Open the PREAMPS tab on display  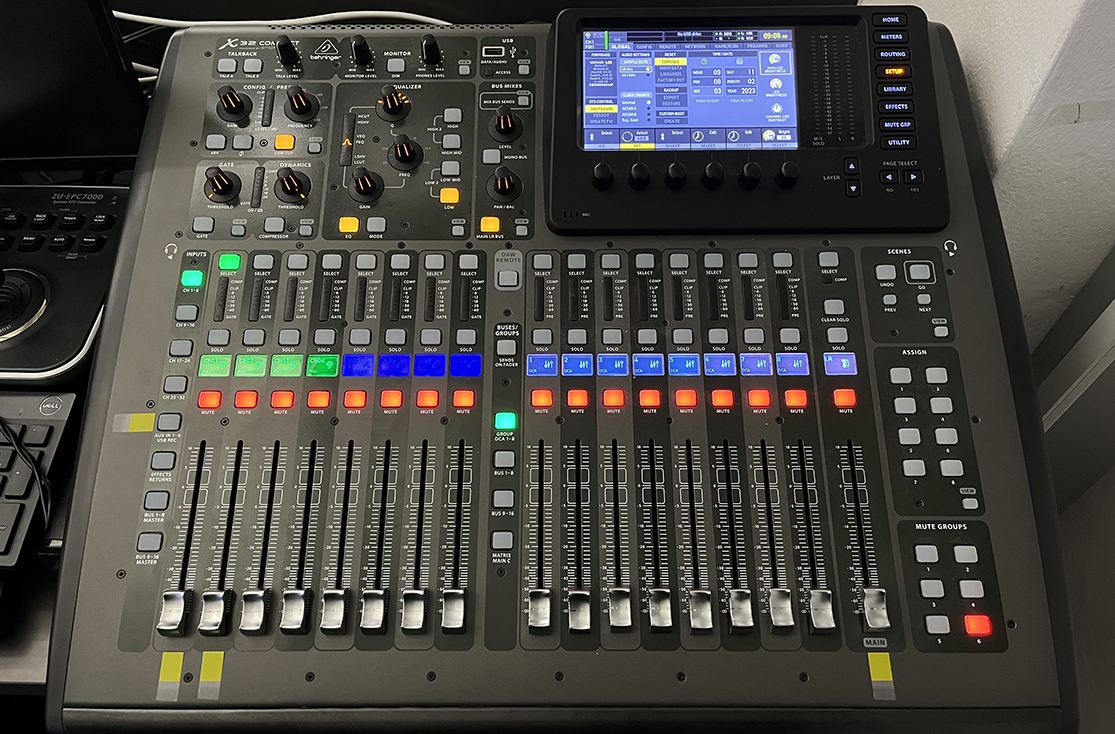click(757, 46)
